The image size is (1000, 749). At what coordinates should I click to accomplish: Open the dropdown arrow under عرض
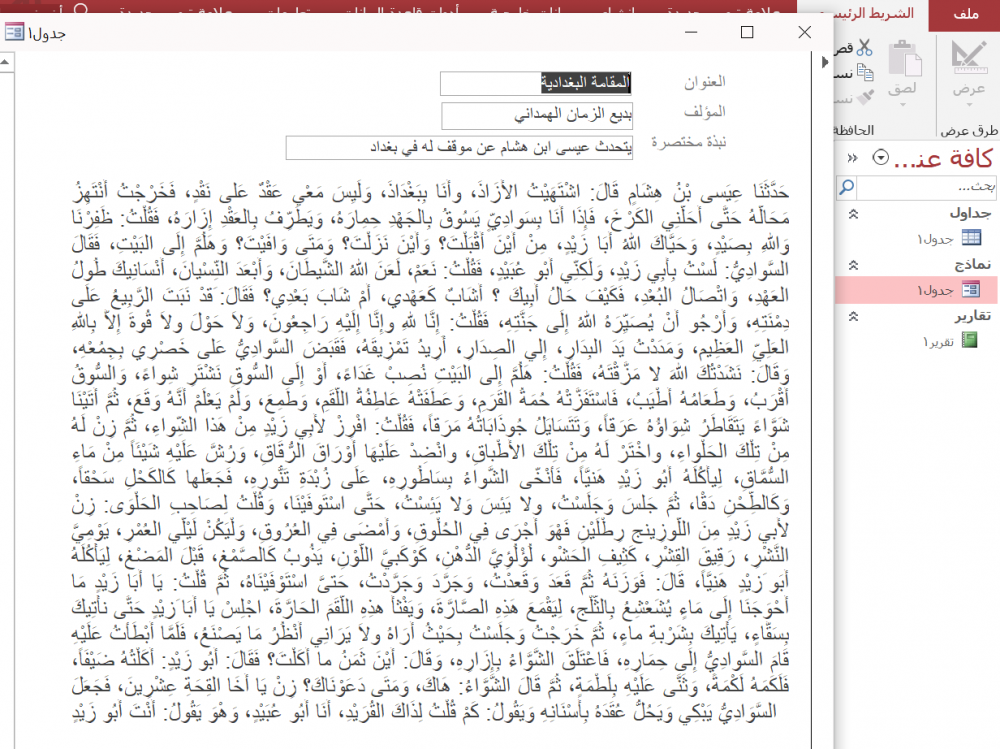968,104
